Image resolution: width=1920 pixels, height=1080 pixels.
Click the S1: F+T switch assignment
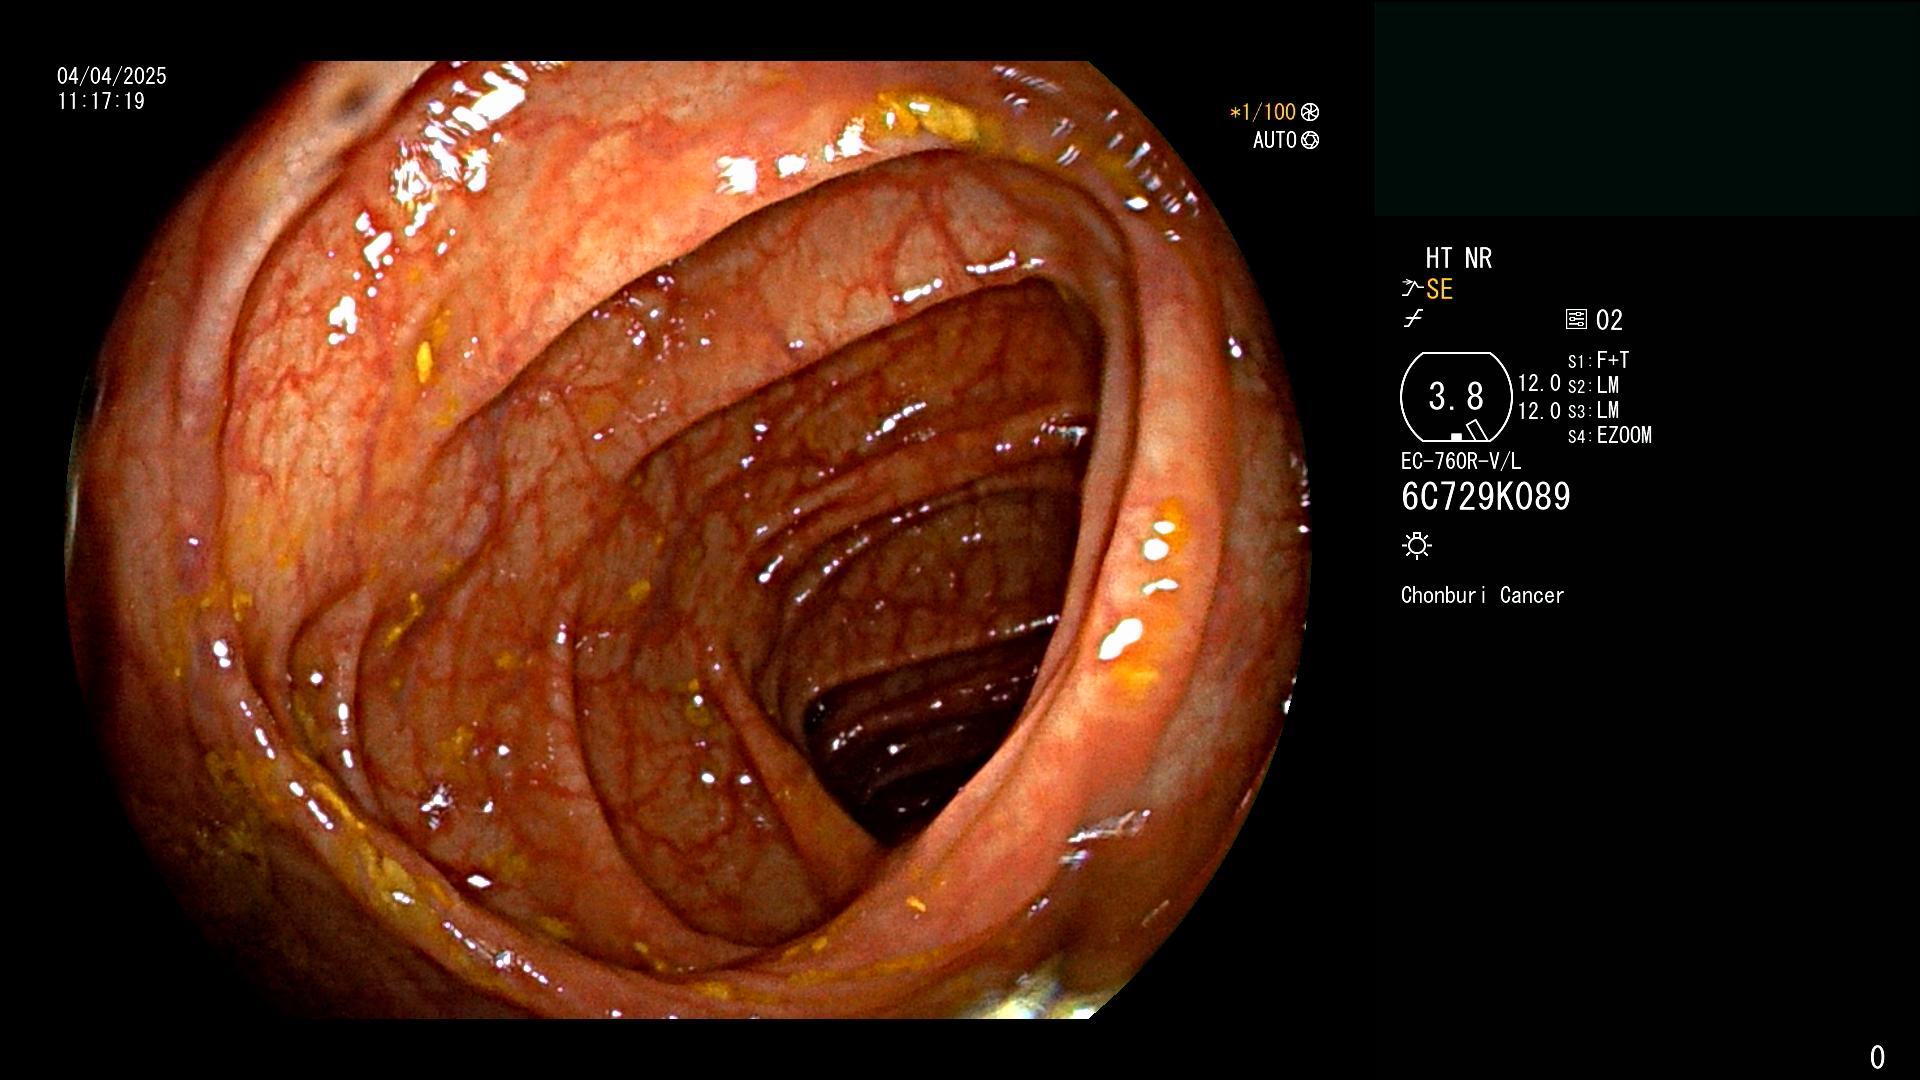(x=1599, y=360)
